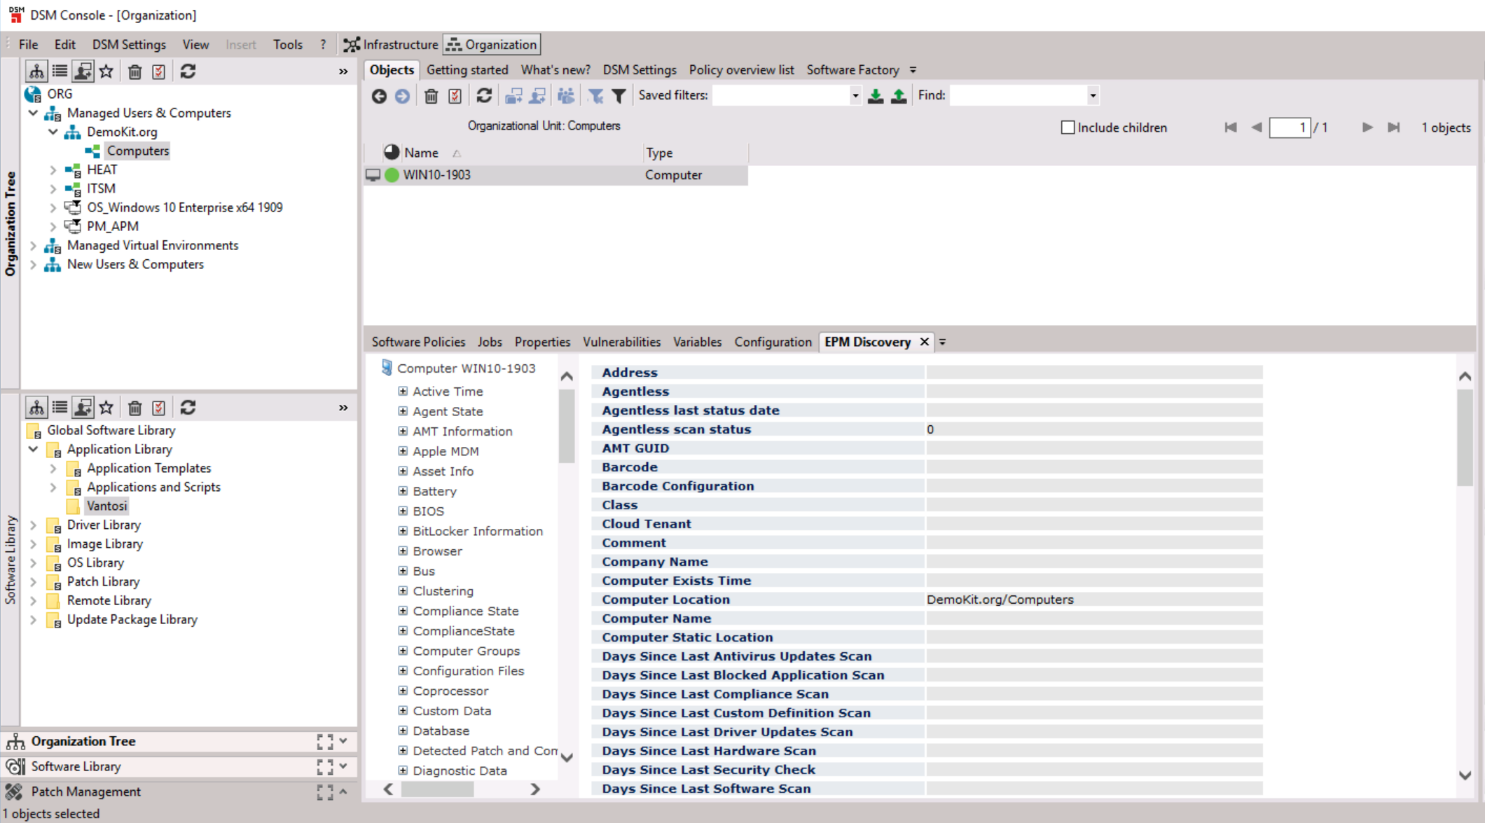The height and width of the screenshot is (823, 1485).
Task: Click the delete trash icon in the Objects toolbar
Action: (x=431, y=95)
